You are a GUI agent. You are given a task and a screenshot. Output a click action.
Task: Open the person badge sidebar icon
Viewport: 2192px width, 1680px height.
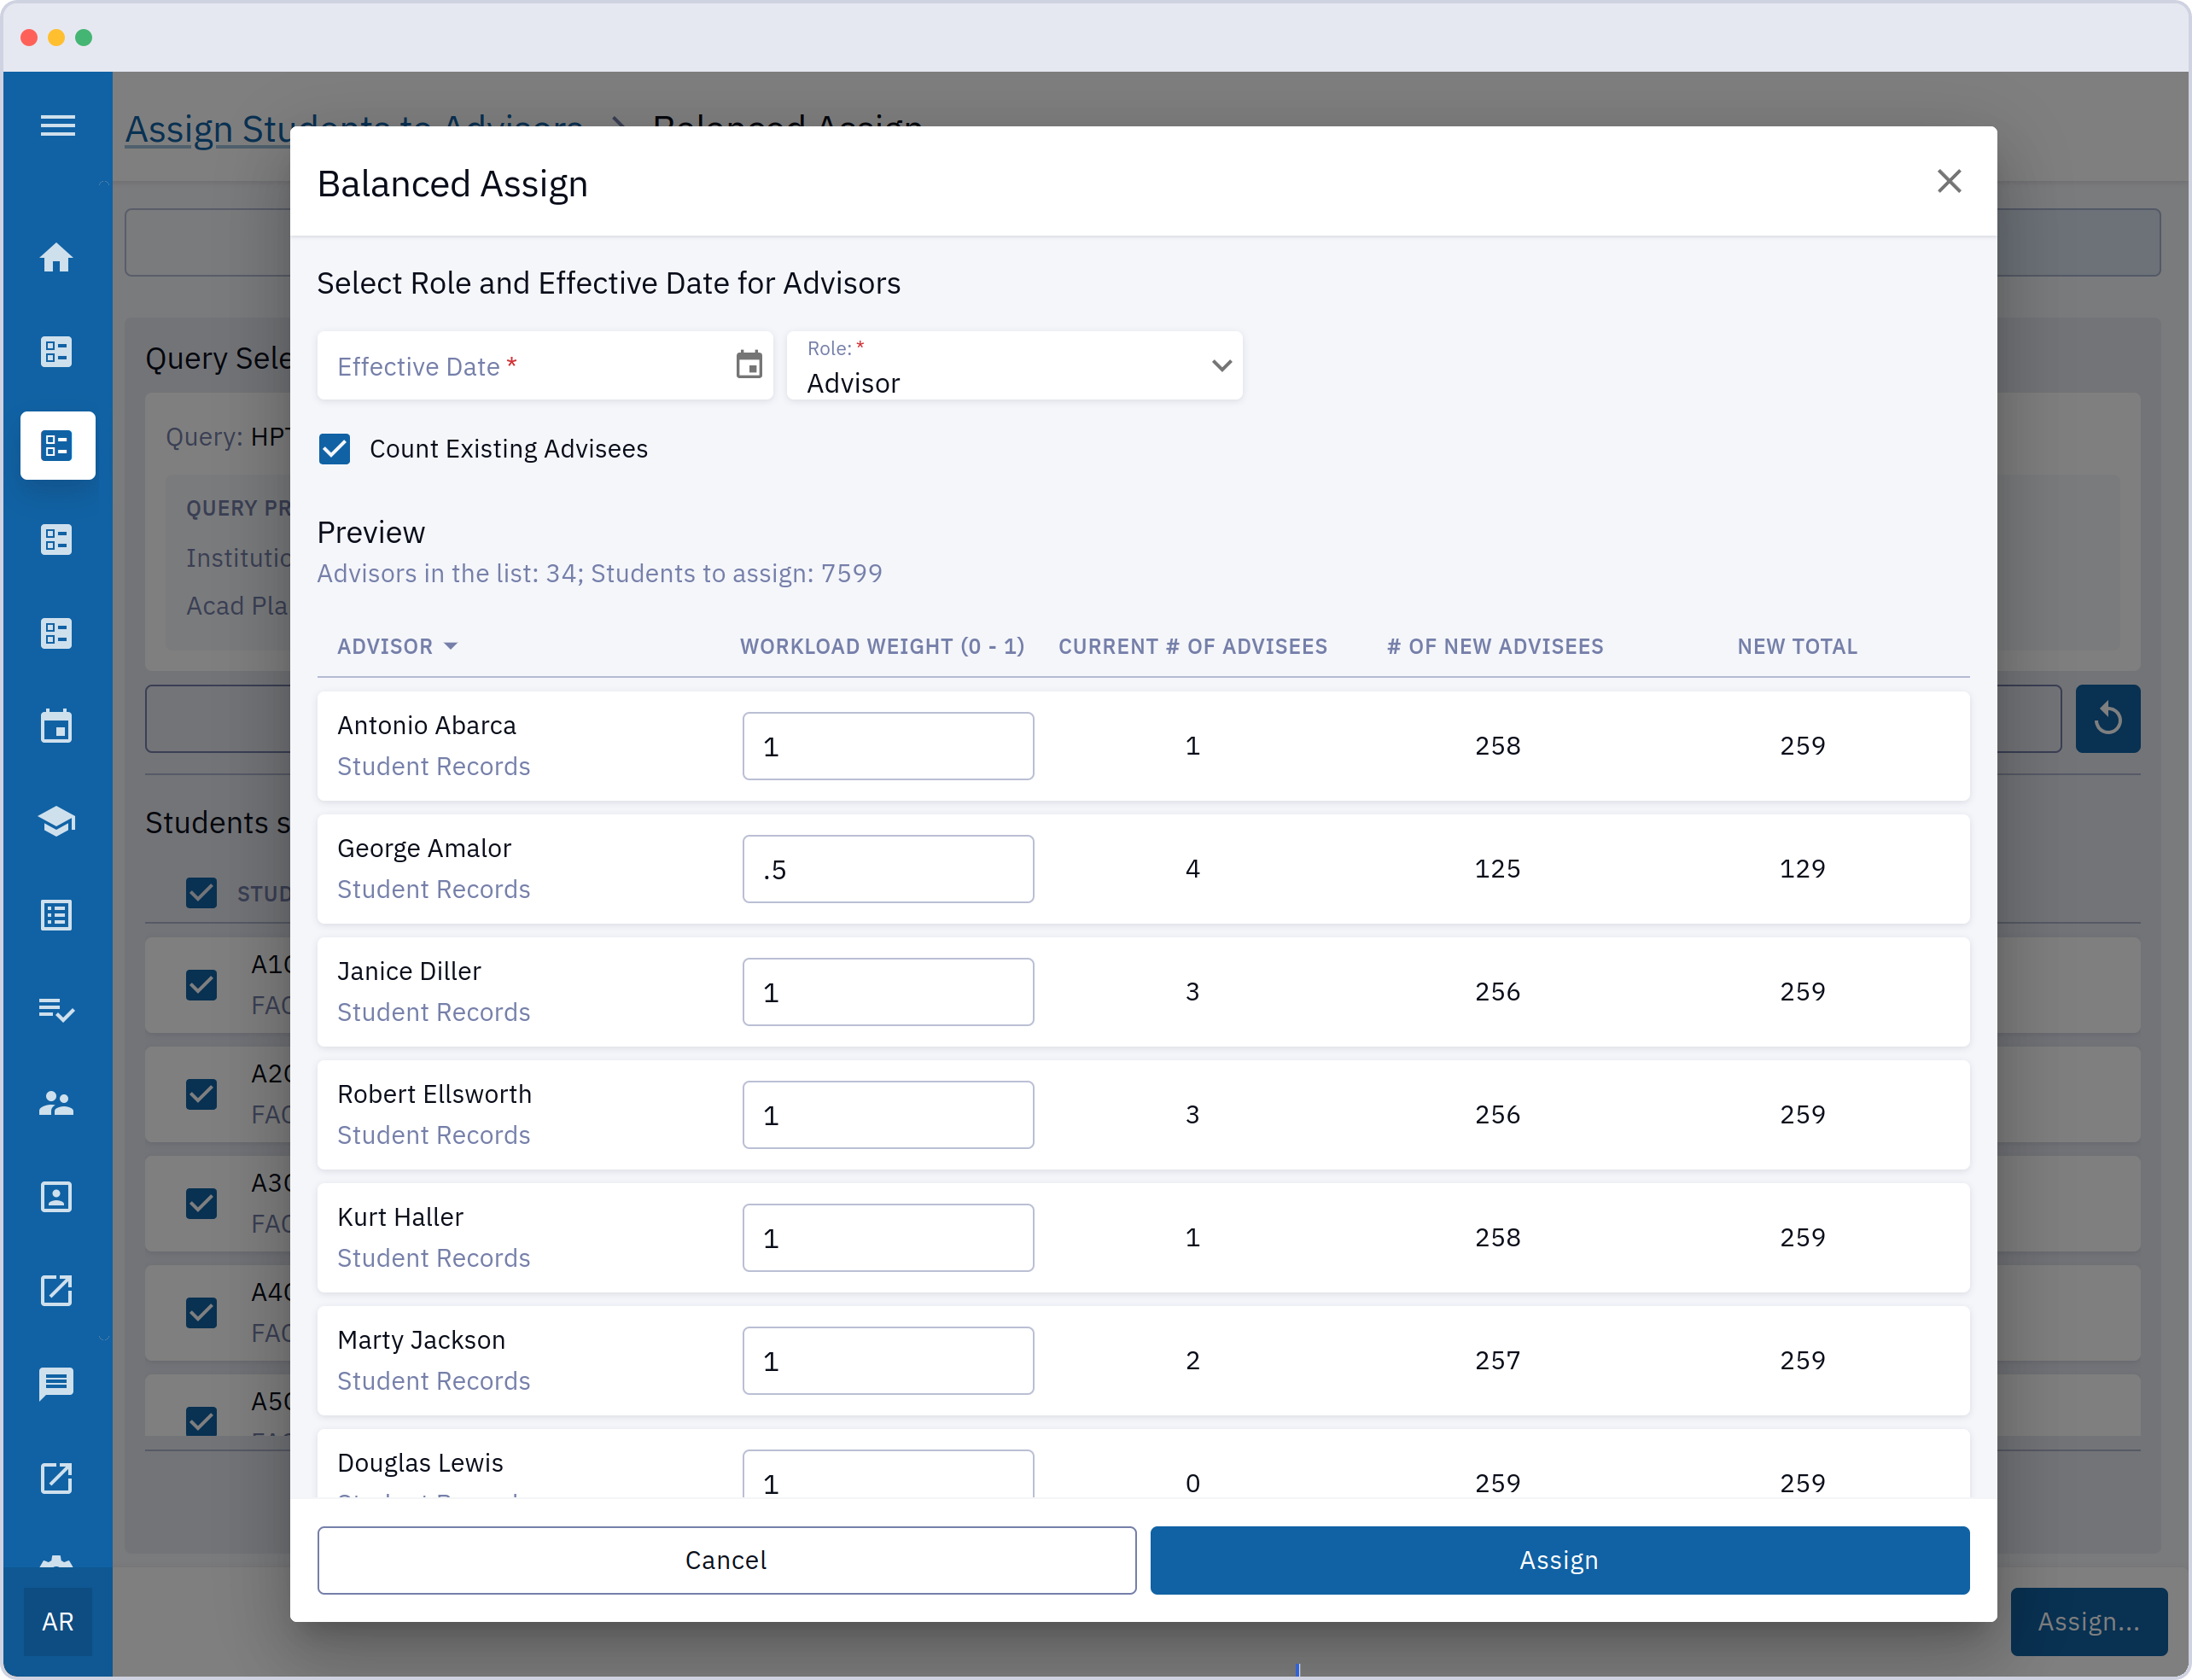[57, 1197]
